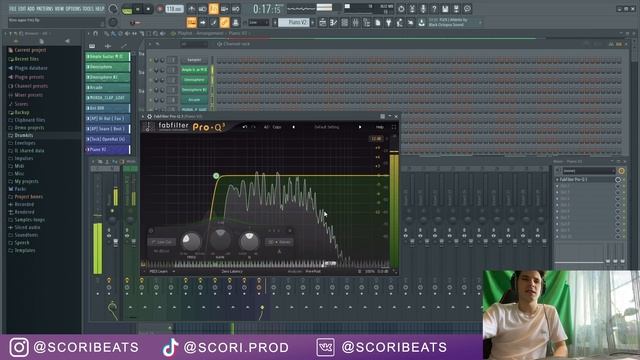The image size is (640, 360).
Task: Toggle multilink to controllers icon
Action: click(224, 22)
